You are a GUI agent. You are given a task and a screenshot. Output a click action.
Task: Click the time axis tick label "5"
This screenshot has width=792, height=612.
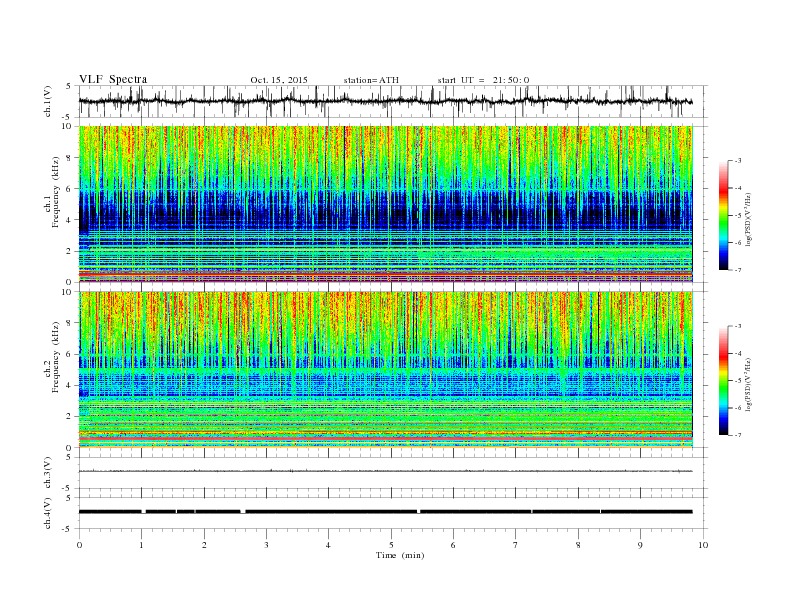pyautogui.click(x=391, y=545)
